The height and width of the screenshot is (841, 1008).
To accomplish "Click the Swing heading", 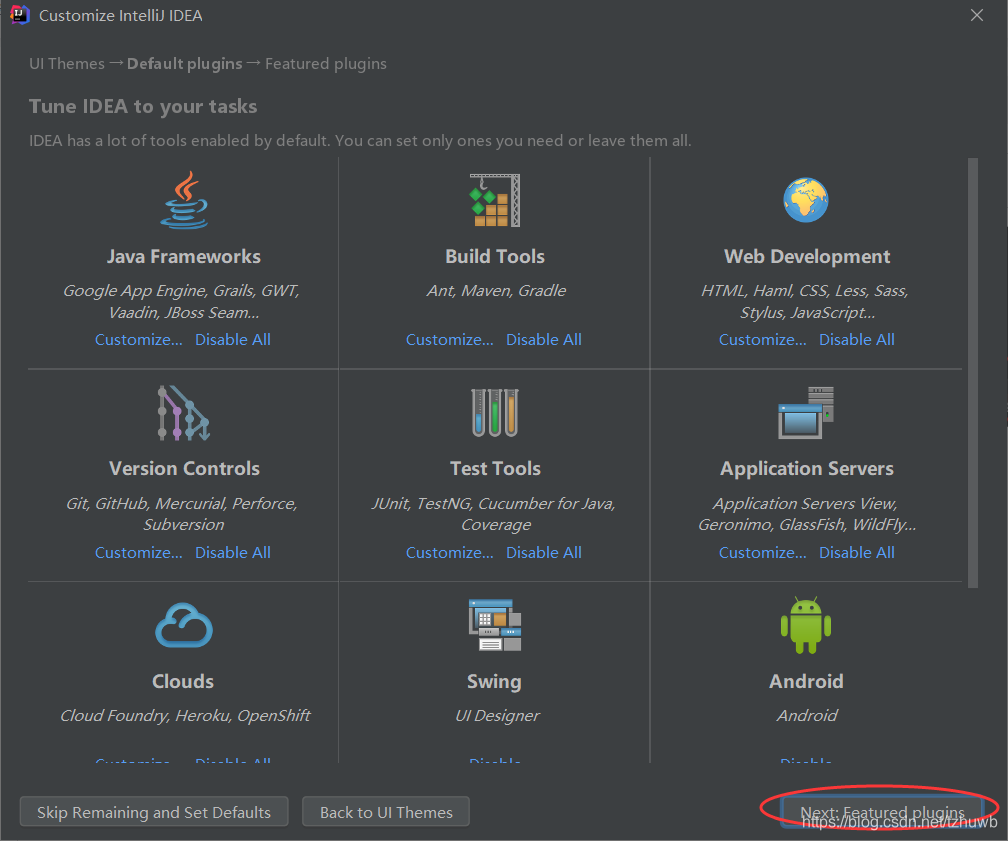I will pyautogui.click(x=494, y=682).
